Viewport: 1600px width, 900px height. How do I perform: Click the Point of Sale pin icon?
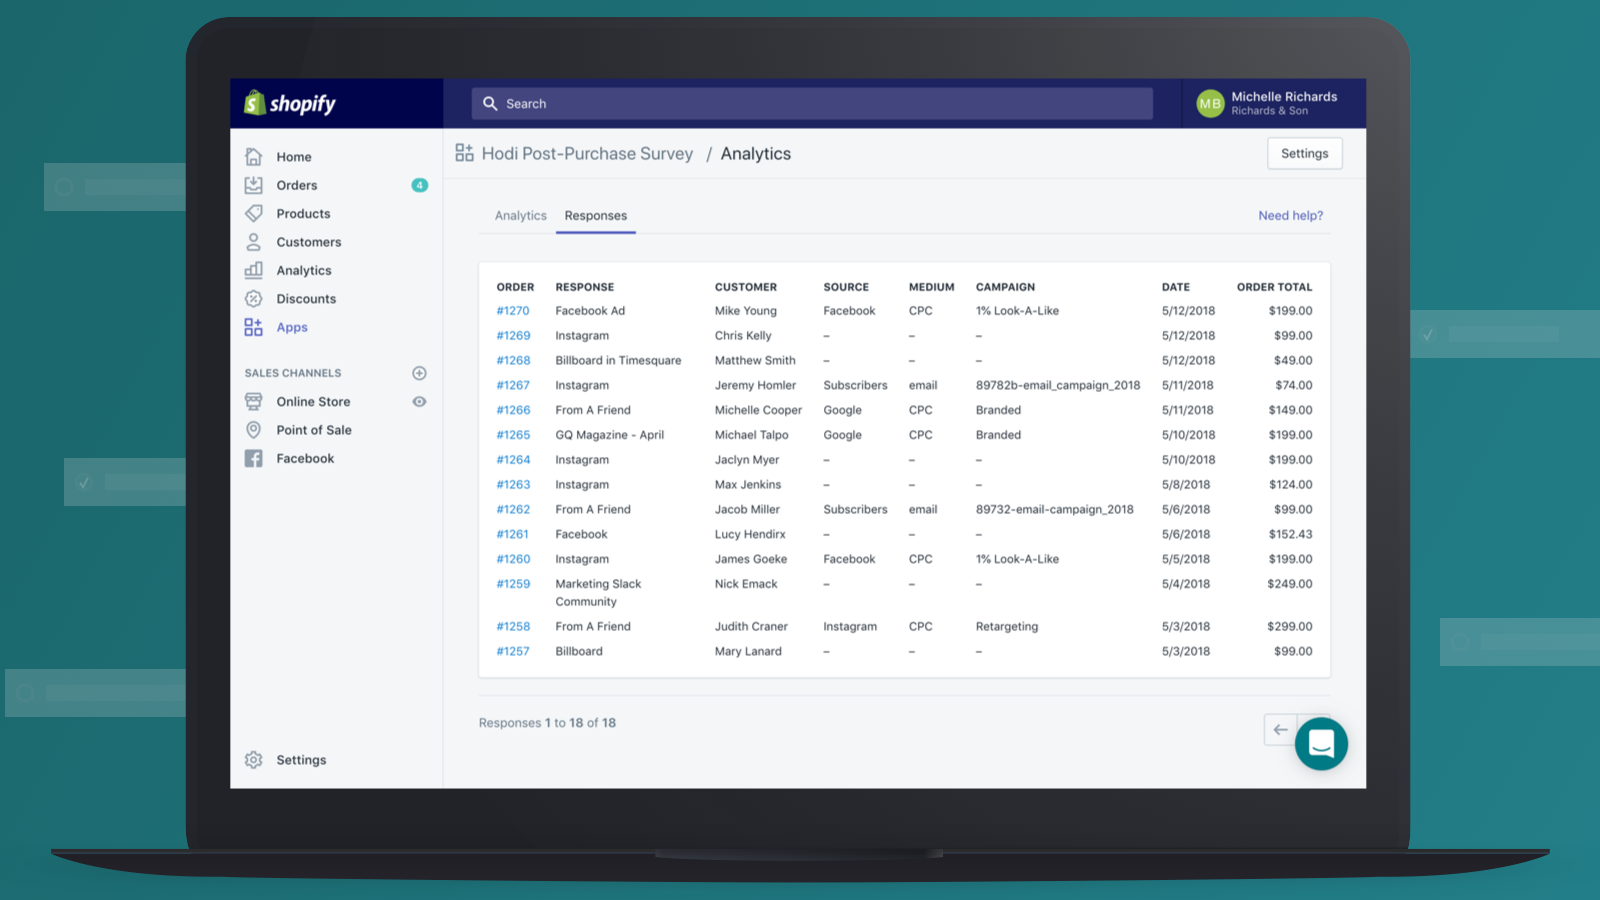tap(254, 430)
